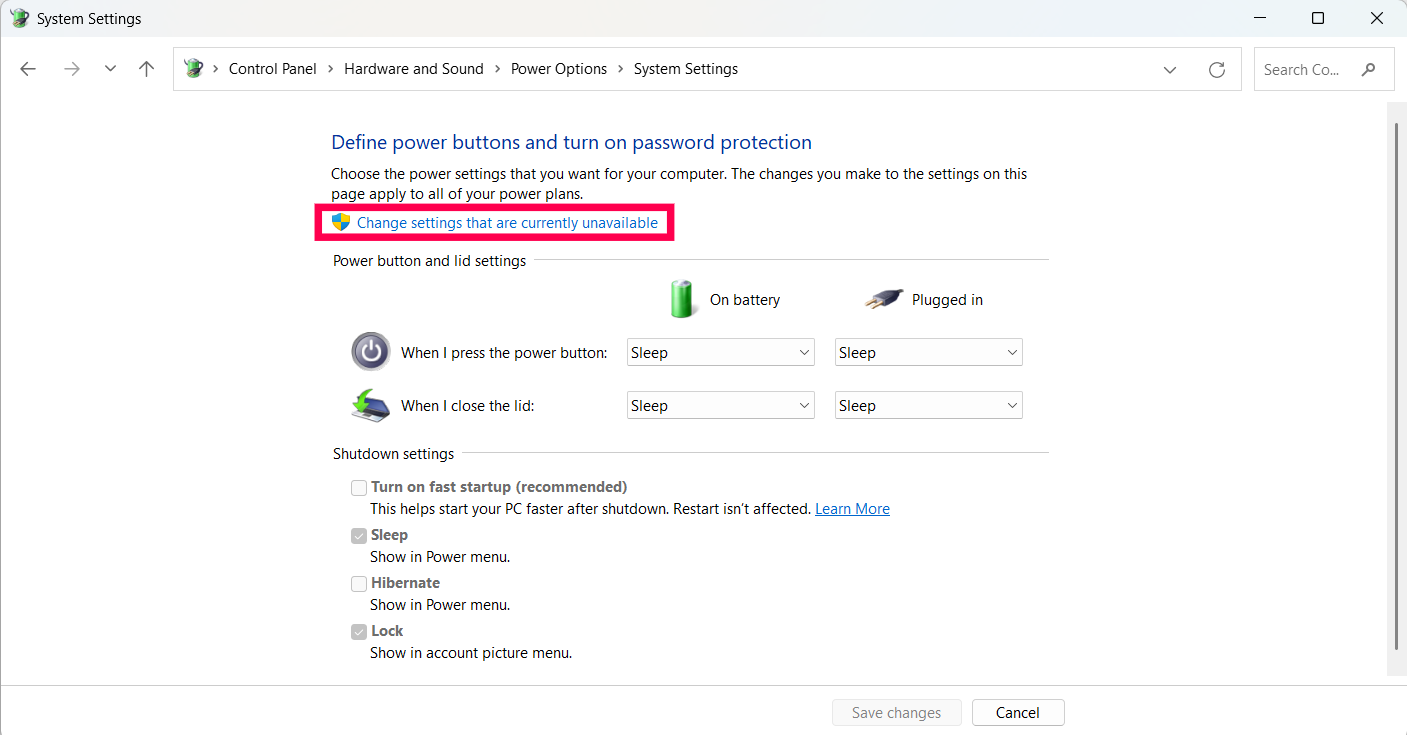Toggle the Sleep checkbox under Shutdown settings

[359, 536]
